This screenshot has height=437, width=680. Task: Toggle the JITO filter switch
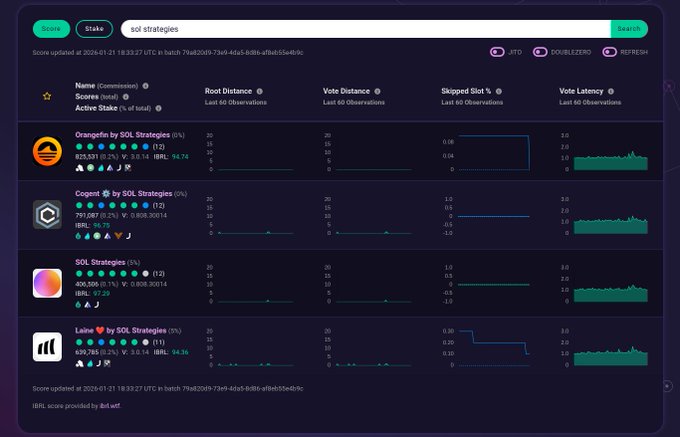pyautogui.click(x=497, y=51)
